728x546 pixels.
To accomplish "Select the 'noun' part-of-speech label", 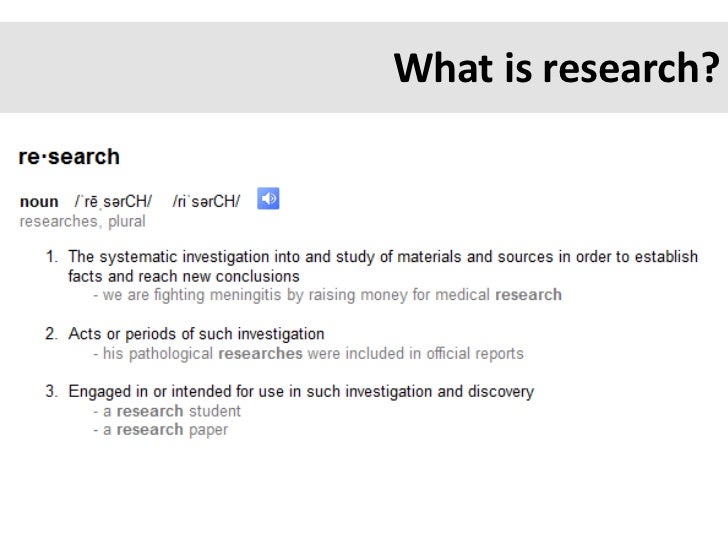I will (x=39, y=202).
